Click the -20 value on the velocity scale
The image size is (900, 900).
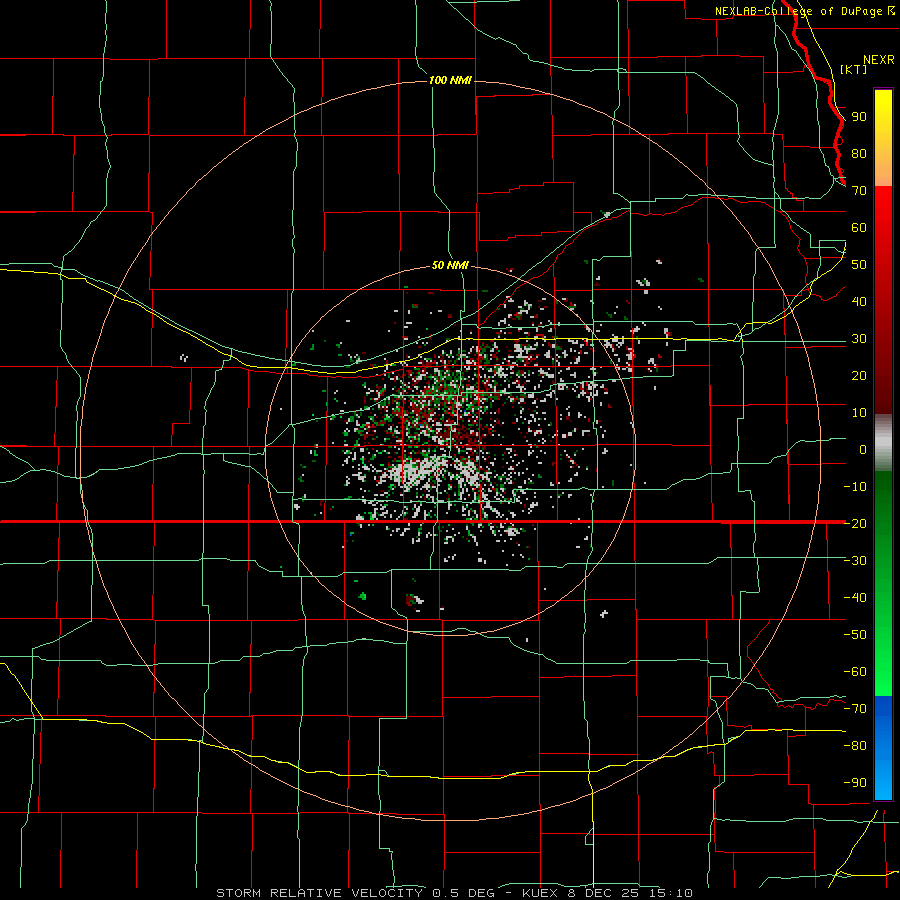click(x=855, y=523)
